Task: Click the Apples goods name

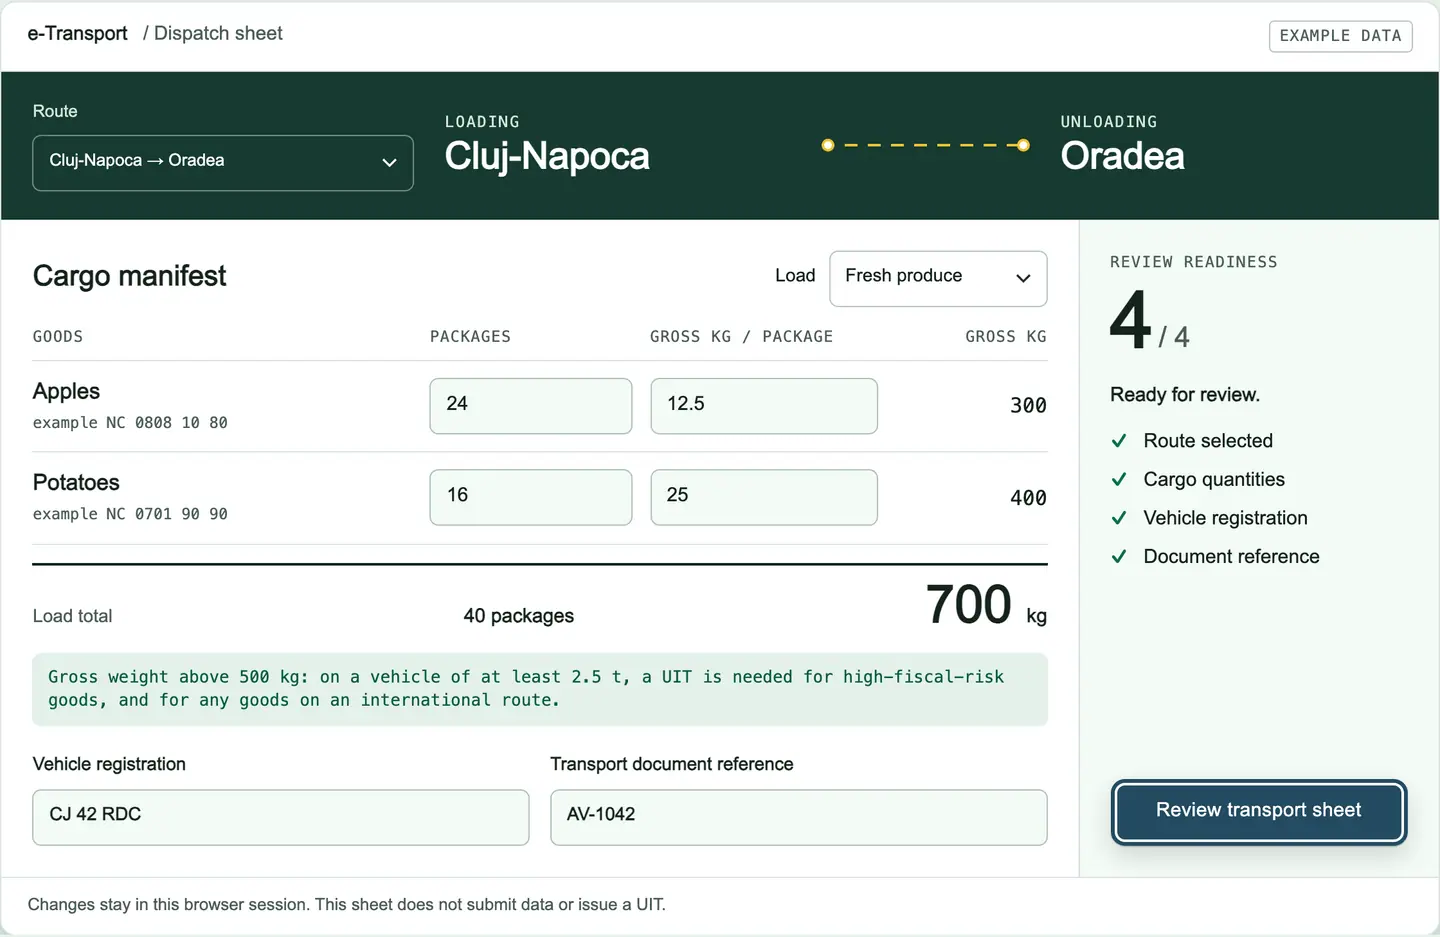Action: click(x=67, y=391)
